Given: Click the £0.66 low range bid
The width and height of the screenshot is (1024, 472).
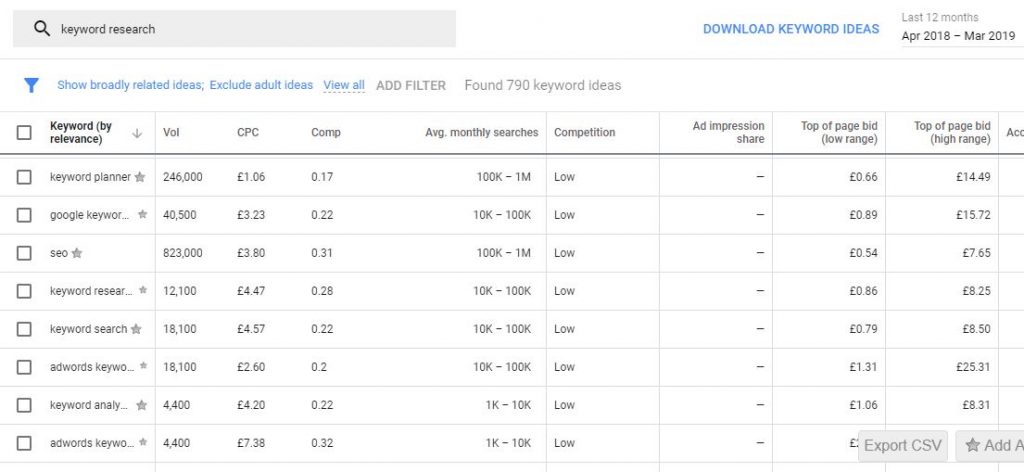Looking at the screenshot, I should coord(863,177).
